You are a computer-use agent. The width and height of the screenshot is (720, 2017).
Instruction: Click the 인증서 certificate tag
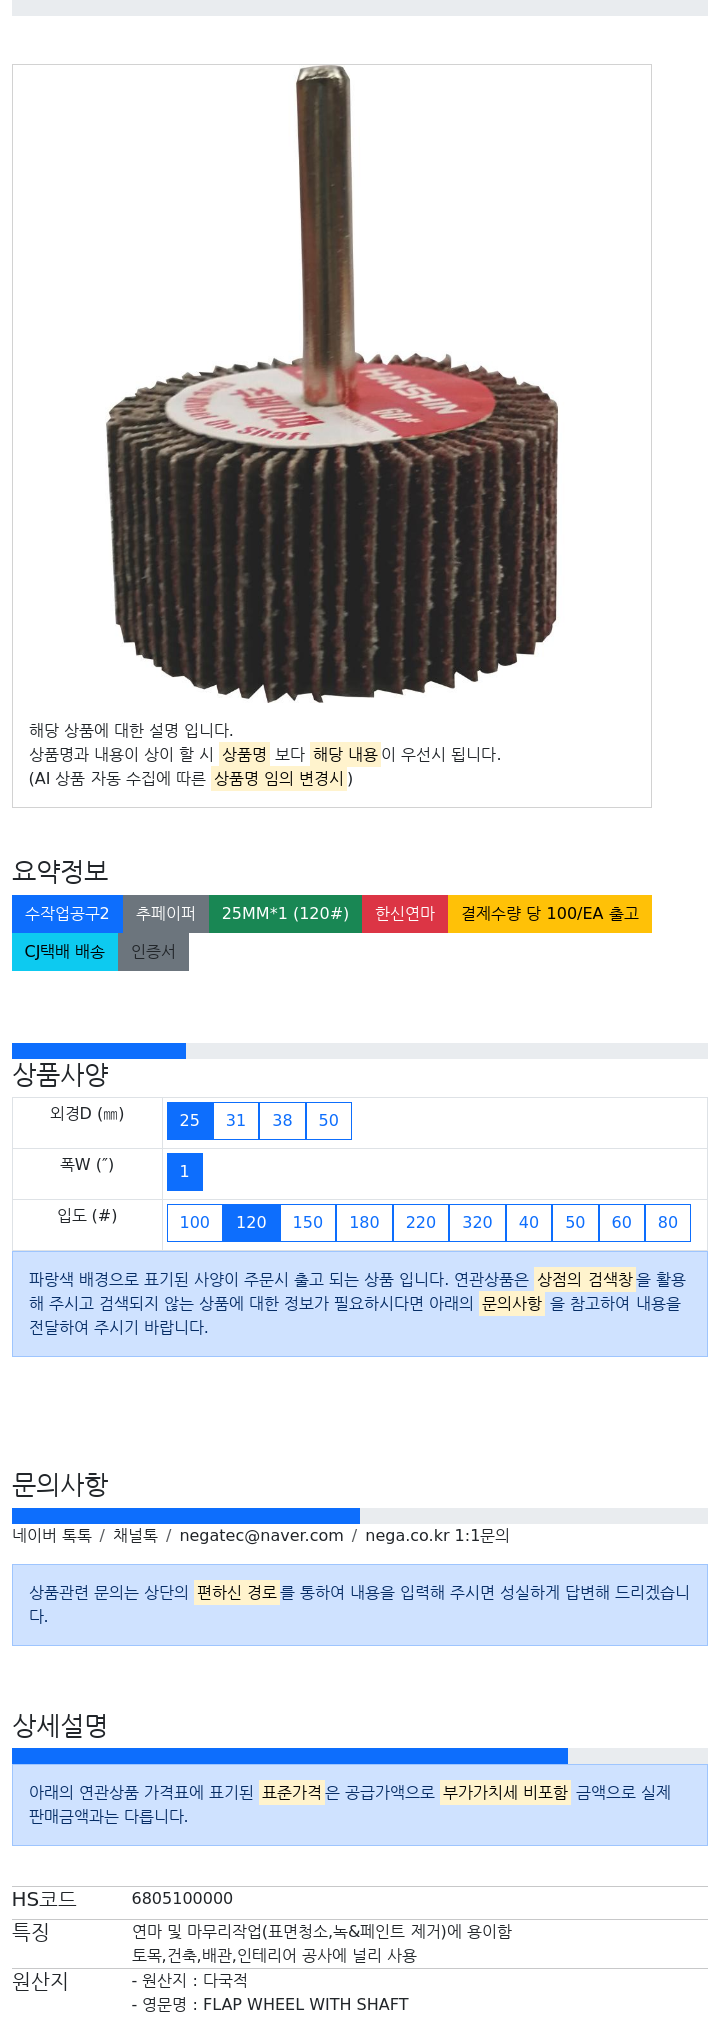tap(153, 952)
